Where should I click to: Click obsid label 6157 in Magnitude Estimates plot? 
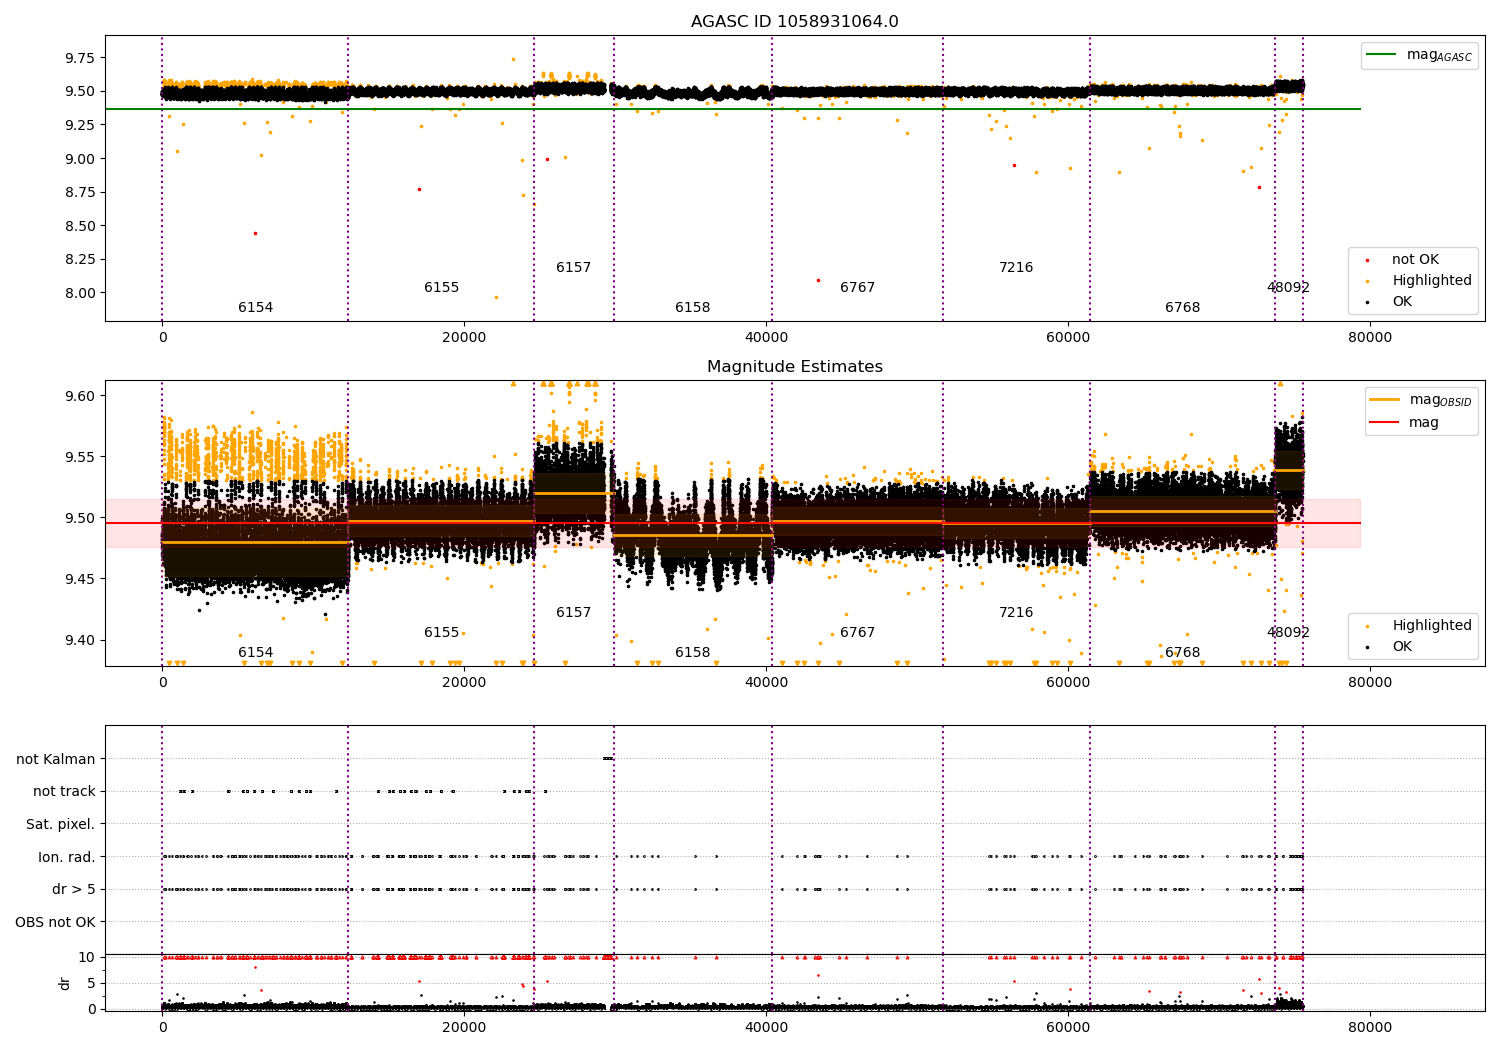click(573, 613)
